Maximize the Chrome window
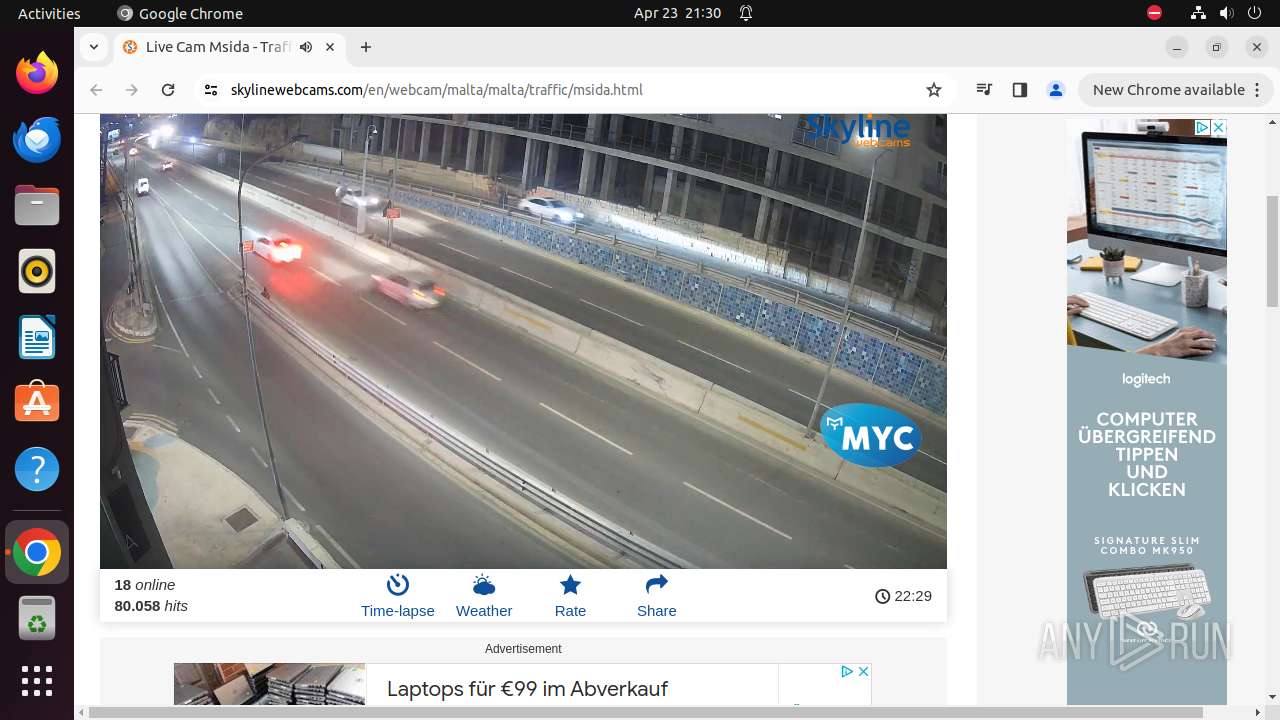Screen dimensions: 1280x720 click(x=1217, y=47)
